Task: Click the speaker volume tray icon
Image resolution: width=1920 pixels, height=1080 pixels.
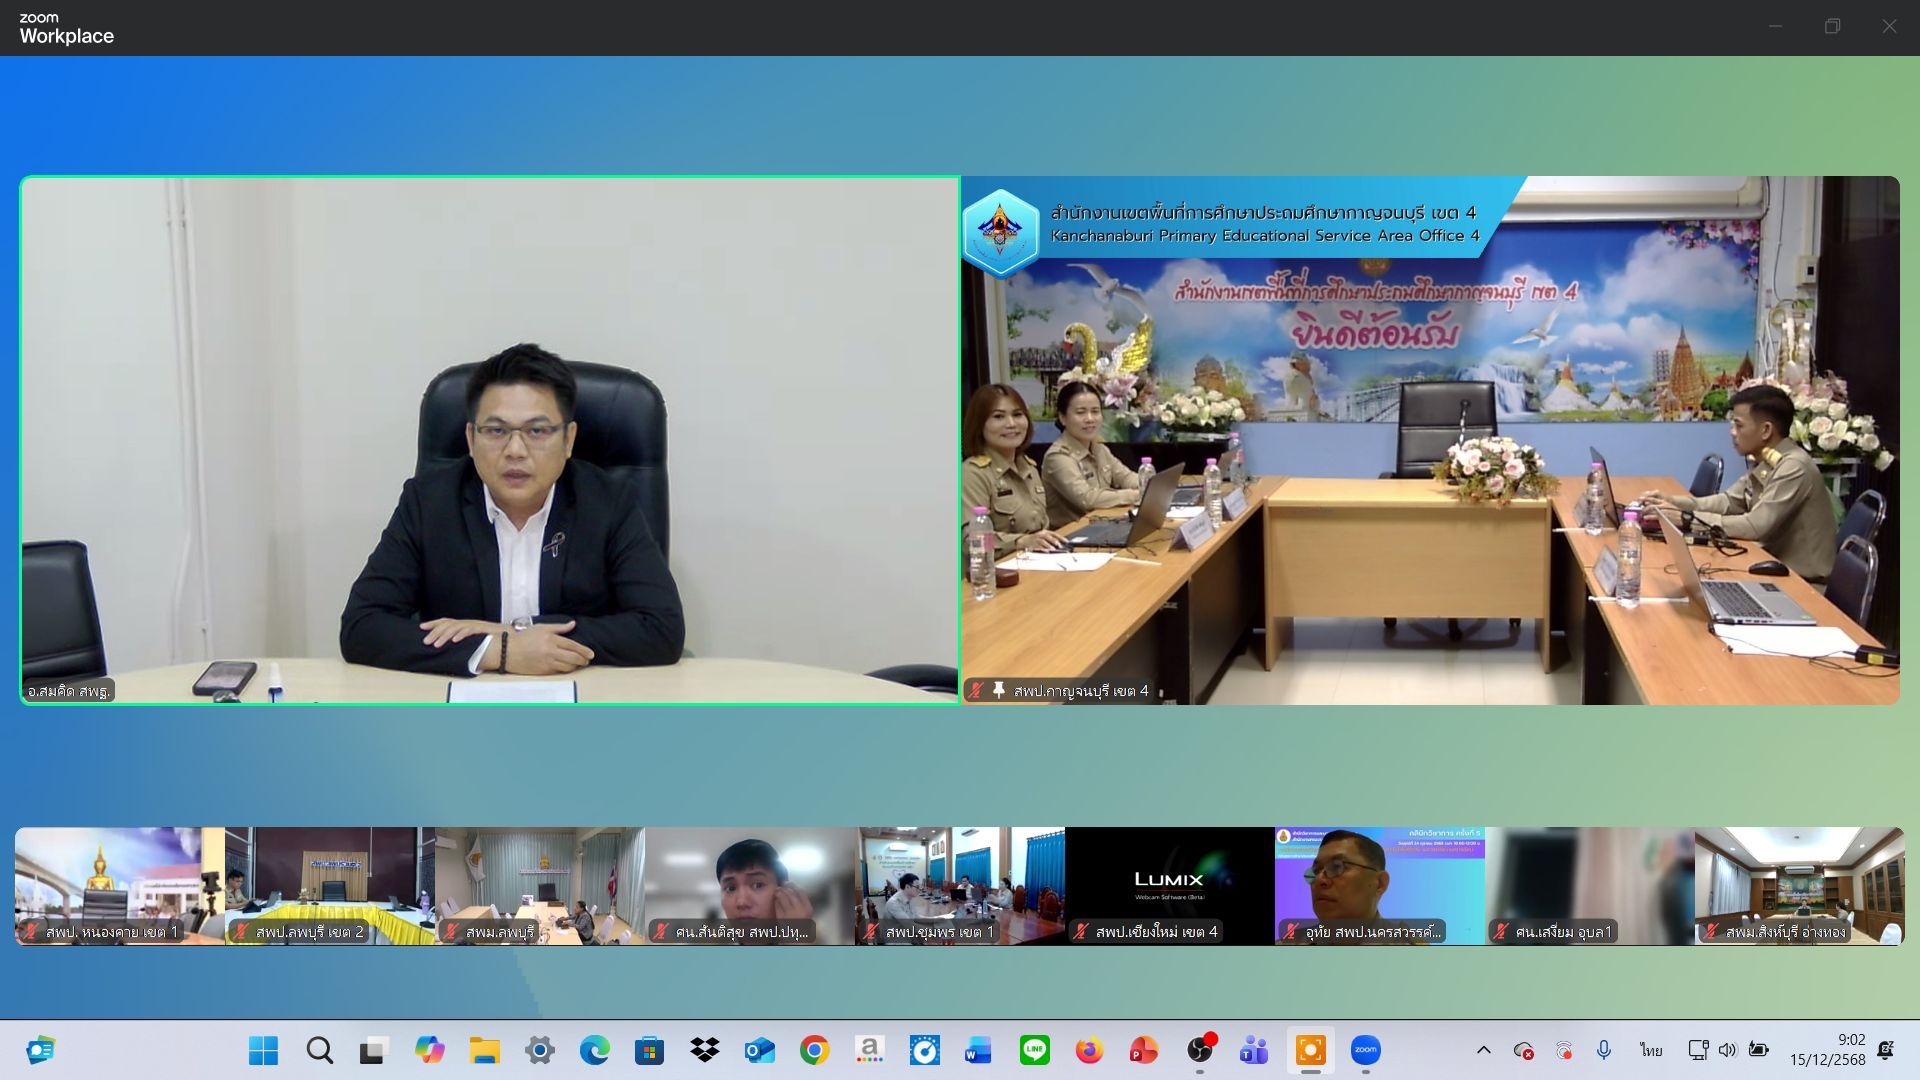Action: click(x=1727, y=1050)
